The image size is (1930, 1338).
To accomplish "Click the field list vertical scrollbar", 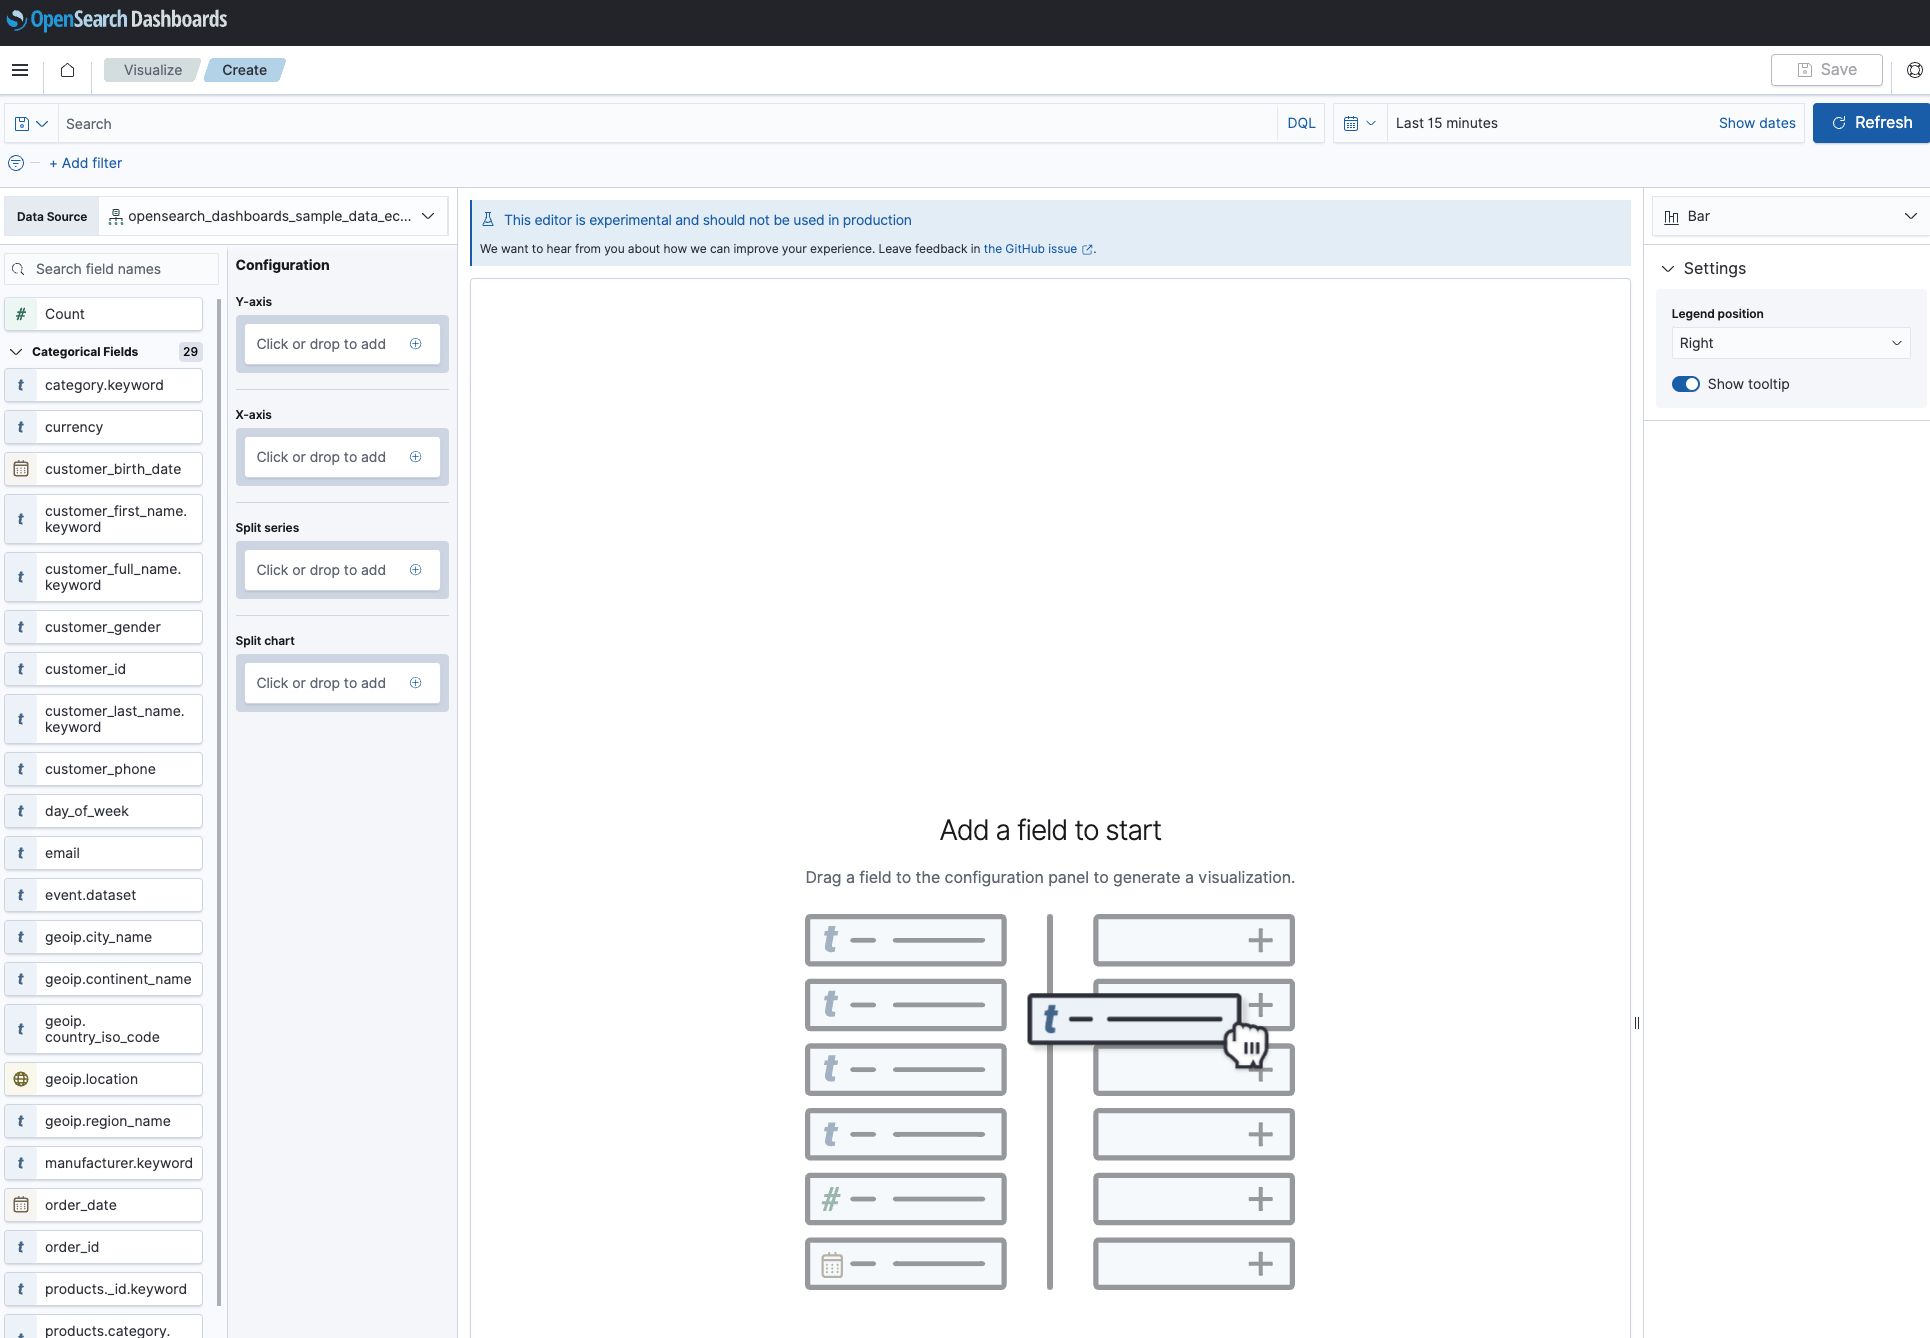I will click(219, 800).
